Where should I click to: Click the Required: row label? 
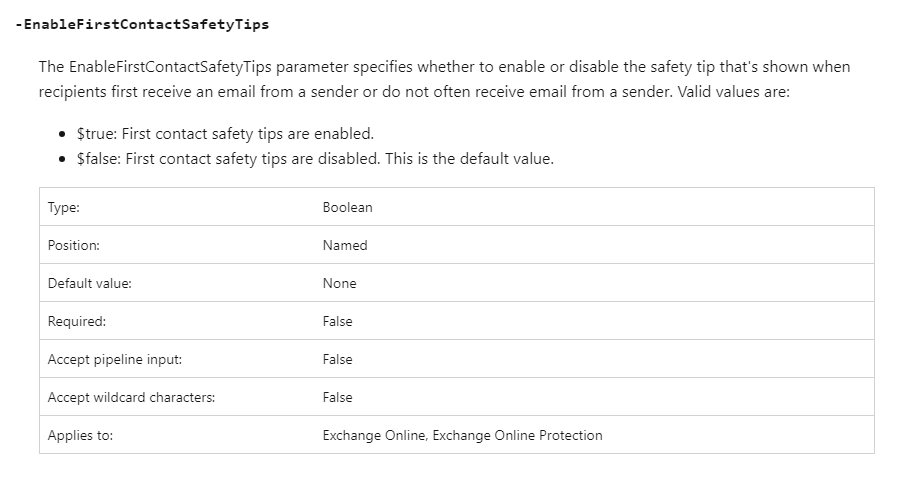(77, 321)
